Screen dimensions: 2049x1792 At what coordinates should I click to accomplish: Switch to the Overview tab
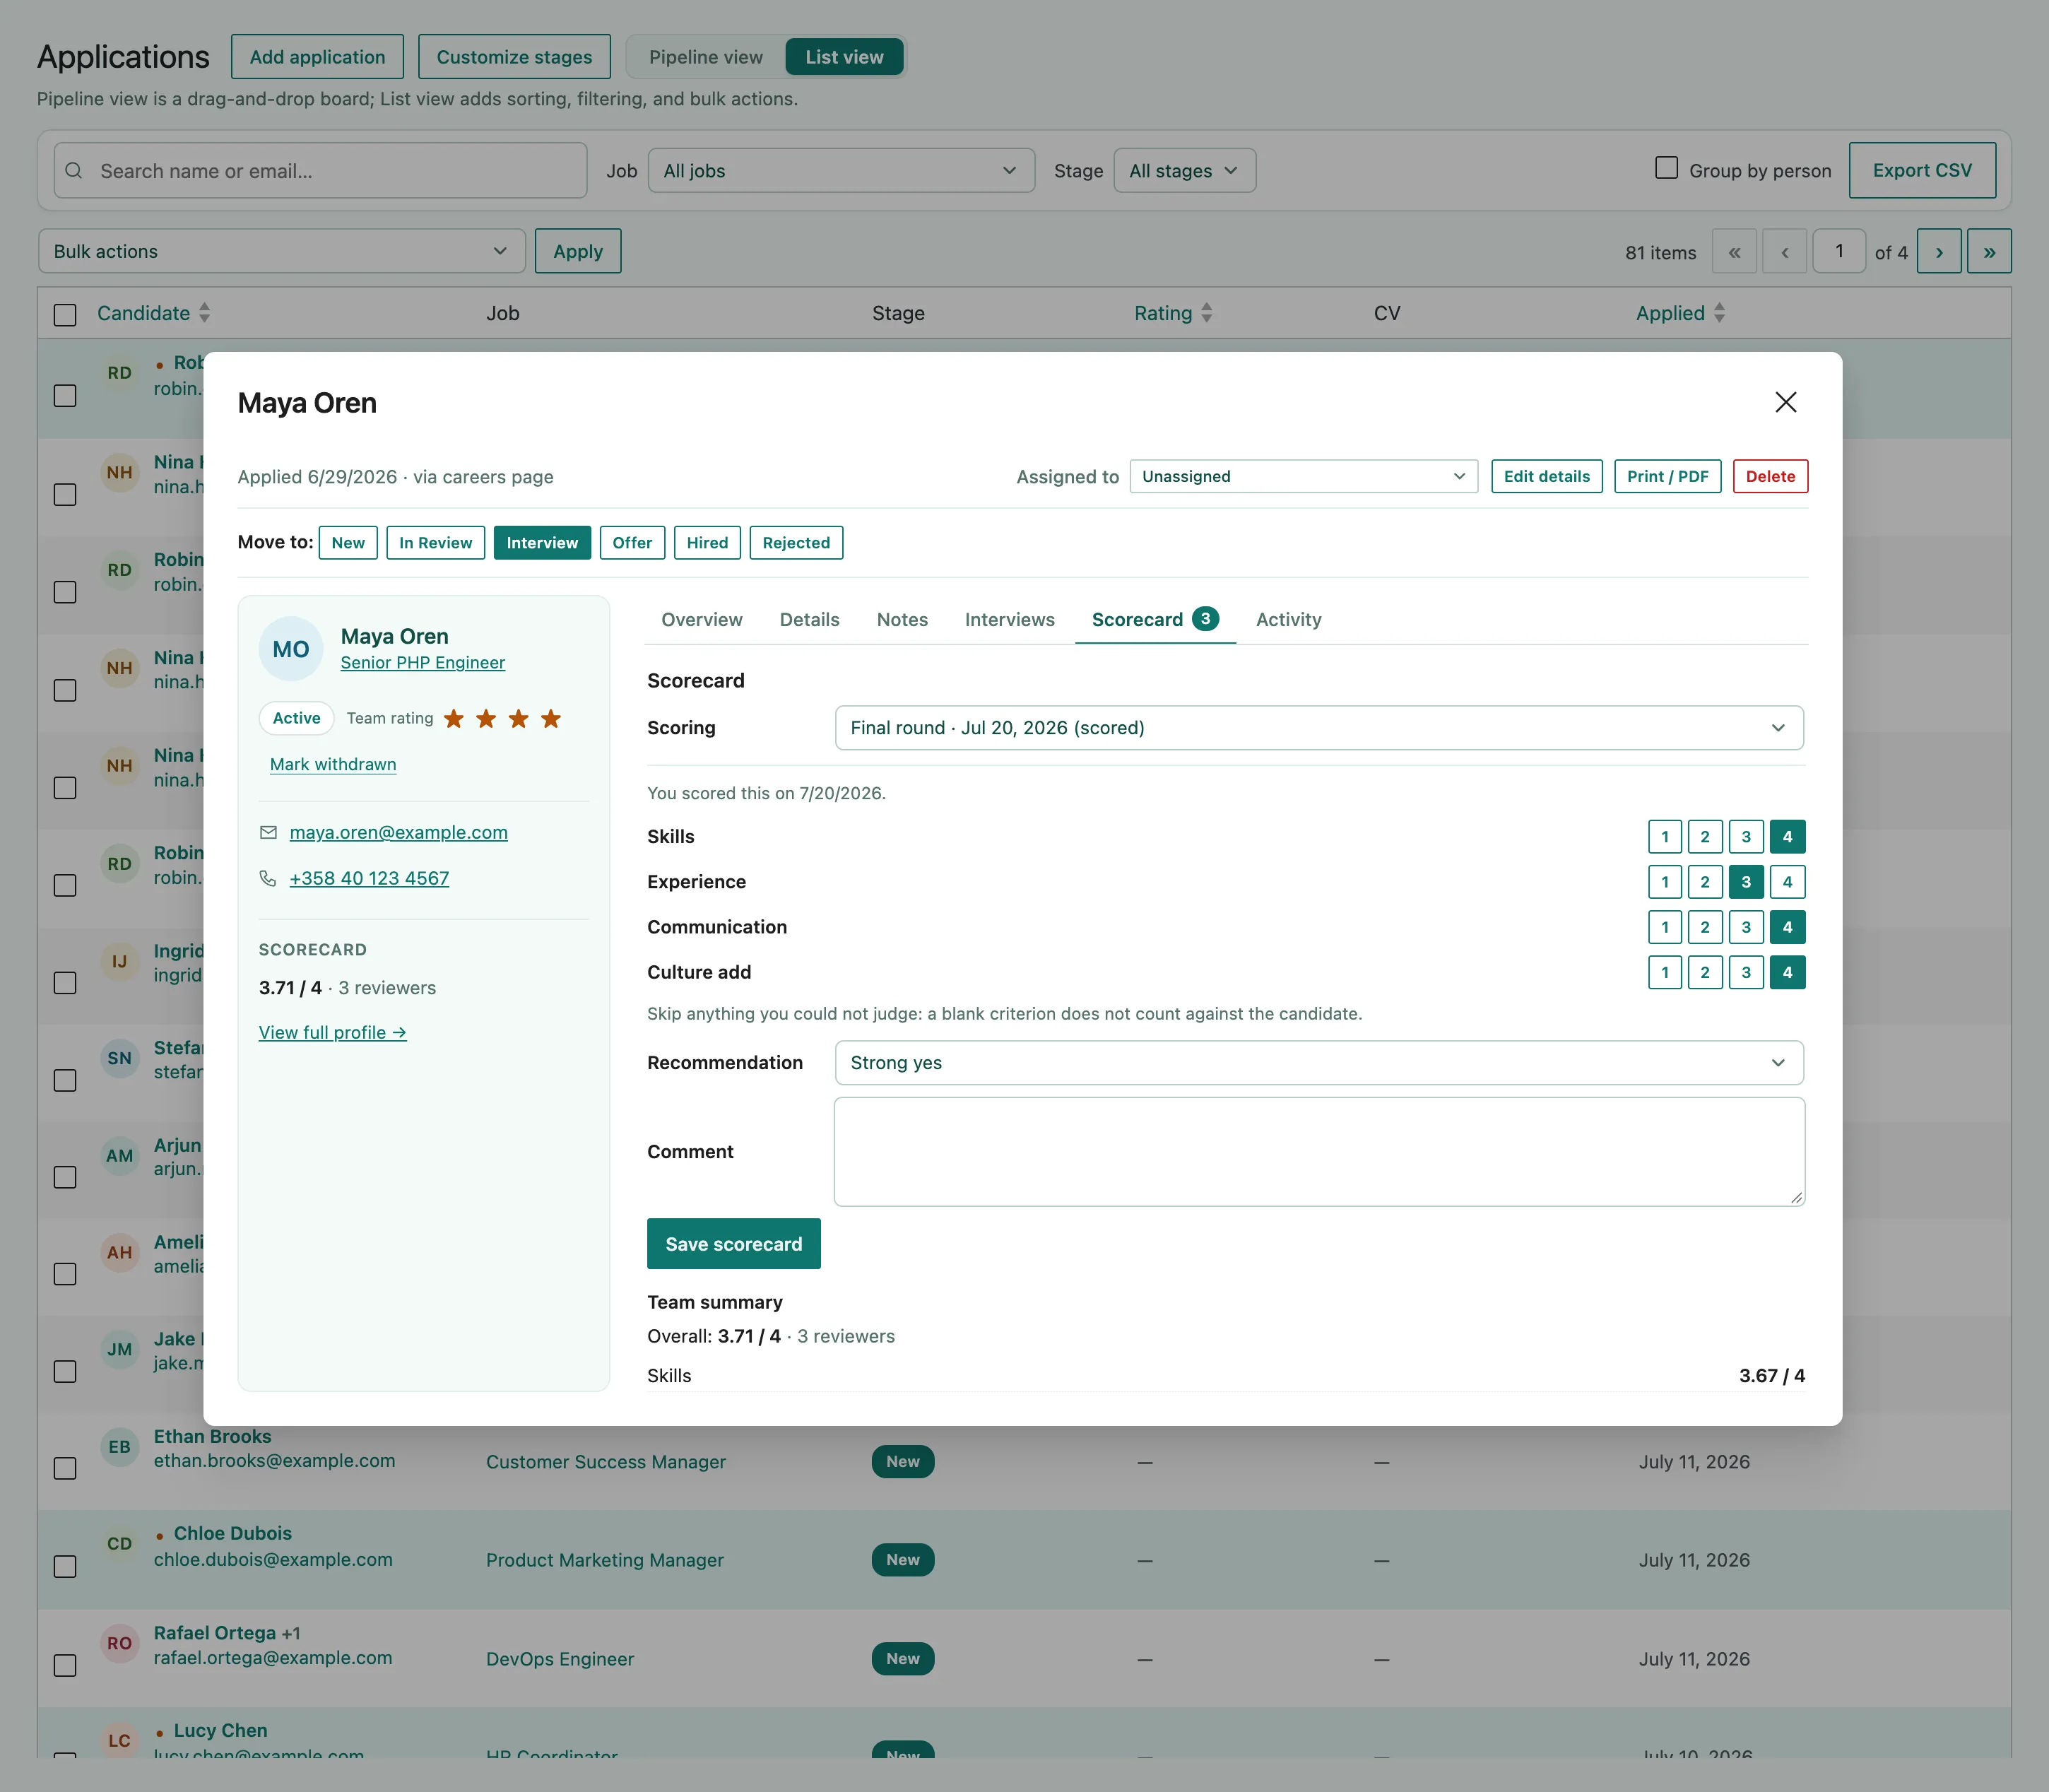pyautogui.click(x=701, y=619)
